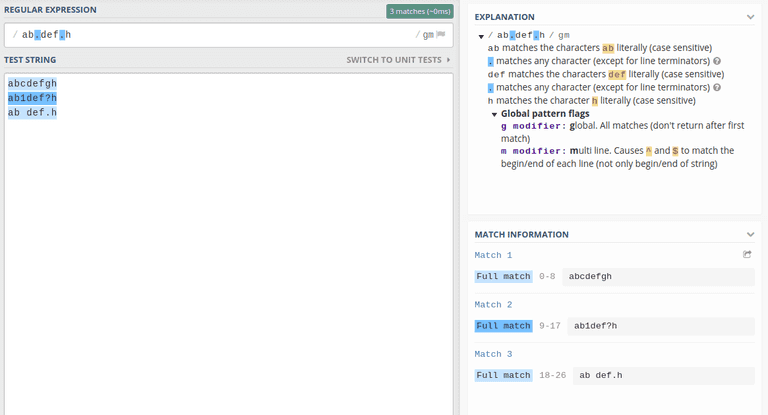Screen dimensions: 768x415
Task: Click the Match 3 heading
Action: [x=493, y=354]
